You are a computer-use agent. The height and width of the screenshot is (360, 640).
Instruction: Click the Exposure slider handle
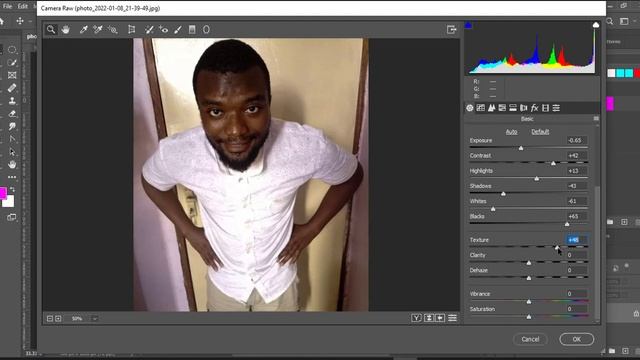(521, 148)
